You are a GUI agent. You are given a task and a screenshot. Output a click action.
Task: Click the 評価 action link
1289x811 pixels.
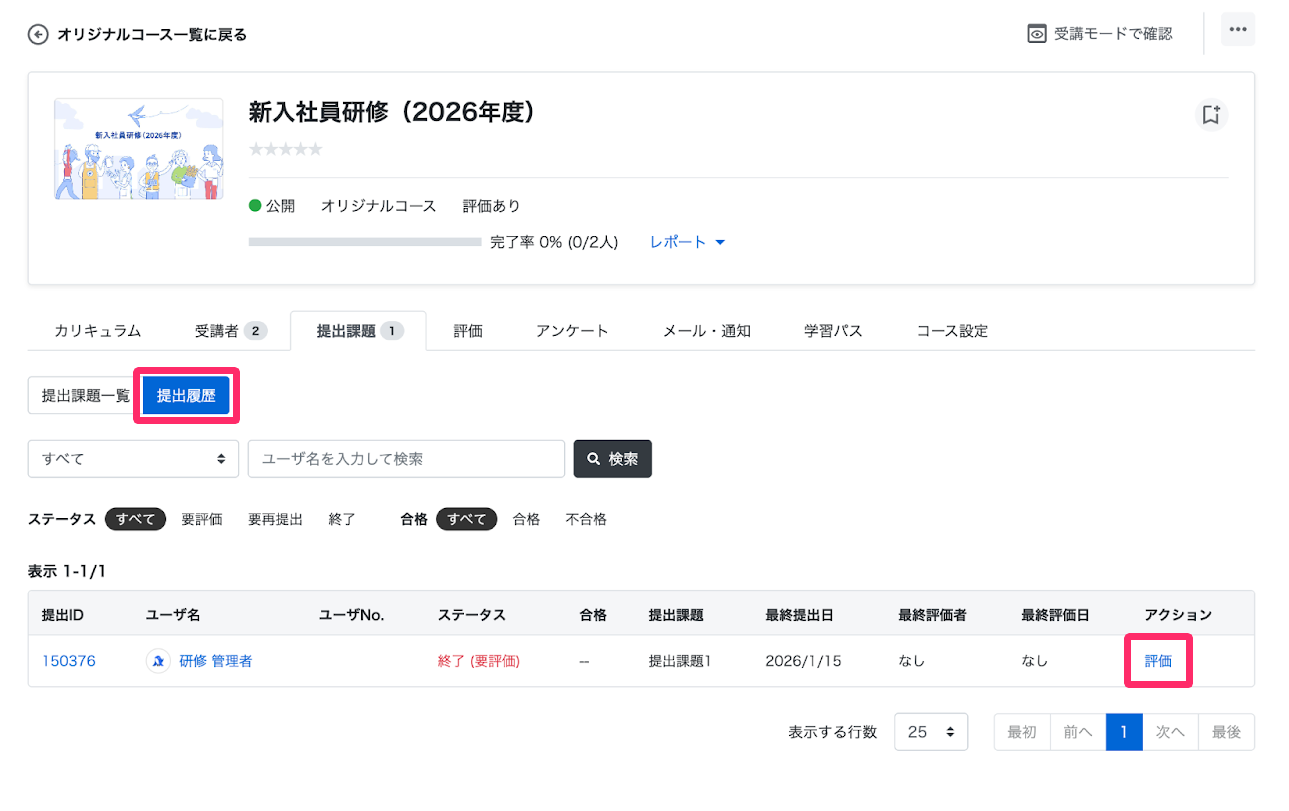(x=1158, y=661)
